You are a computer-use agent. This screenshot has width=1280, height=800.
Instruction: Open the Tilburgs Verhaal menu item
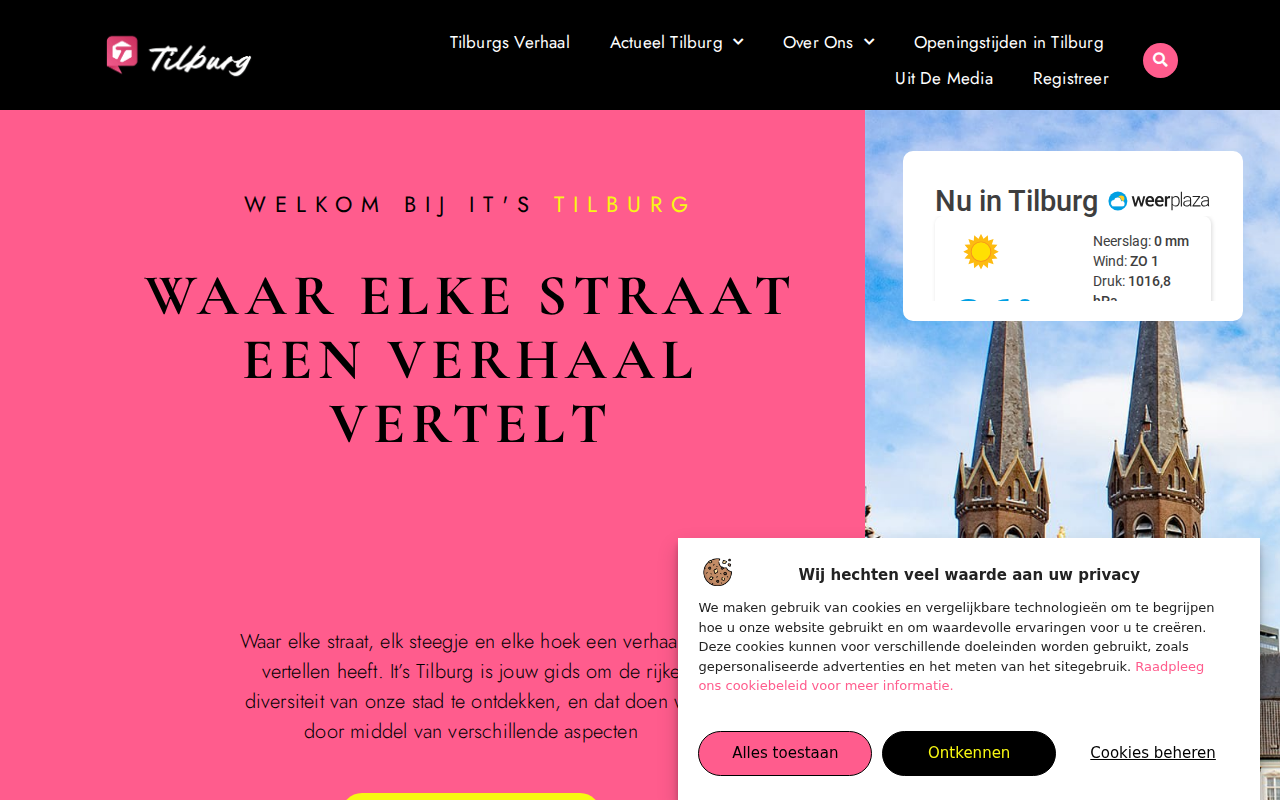click(510, 42)
